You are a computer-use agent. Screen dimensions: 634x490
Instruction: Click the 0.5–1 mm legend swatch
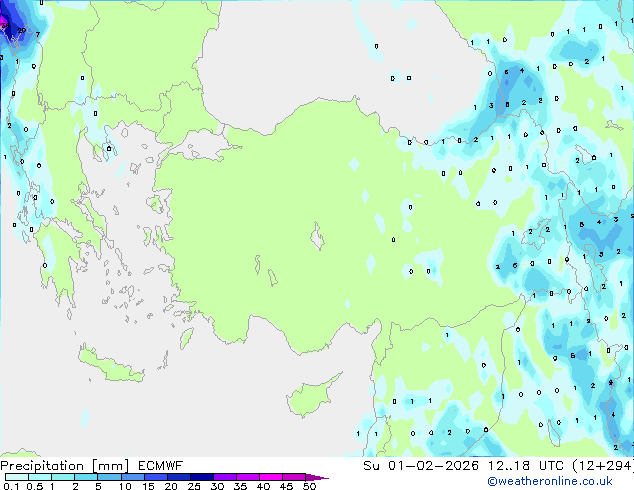point(40,477)
